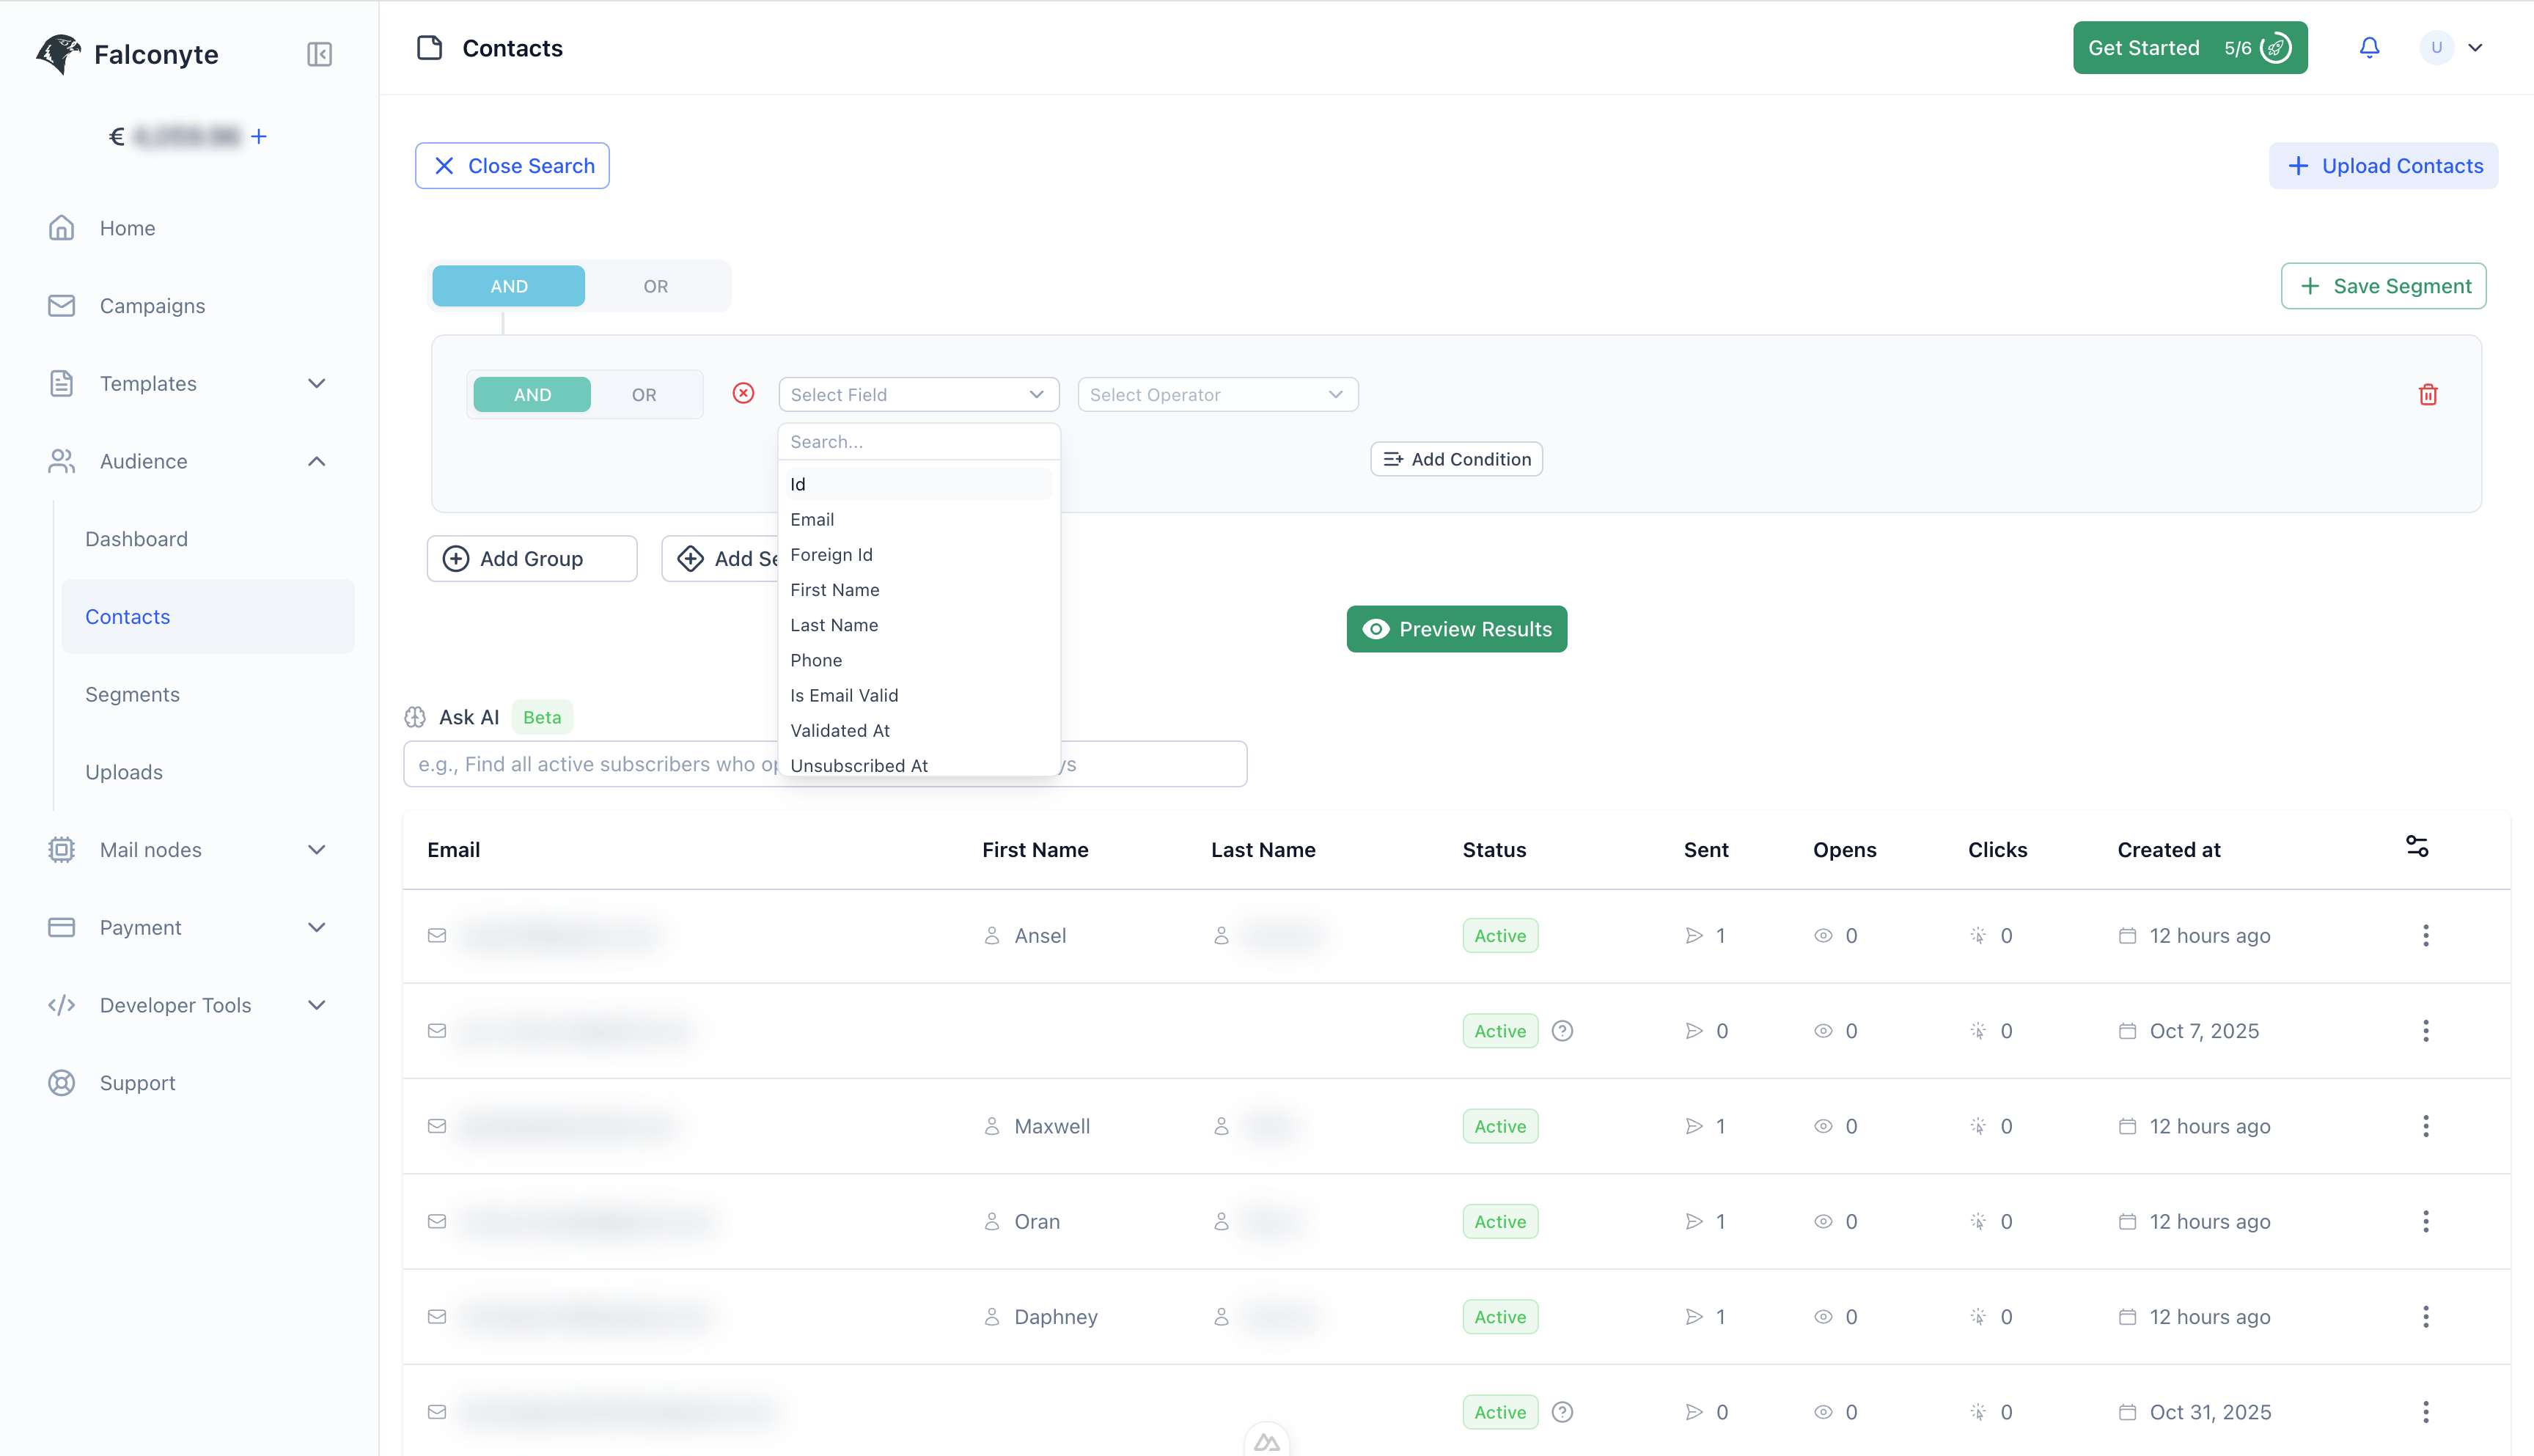Remove the condition via the red cancel icon

743,394
